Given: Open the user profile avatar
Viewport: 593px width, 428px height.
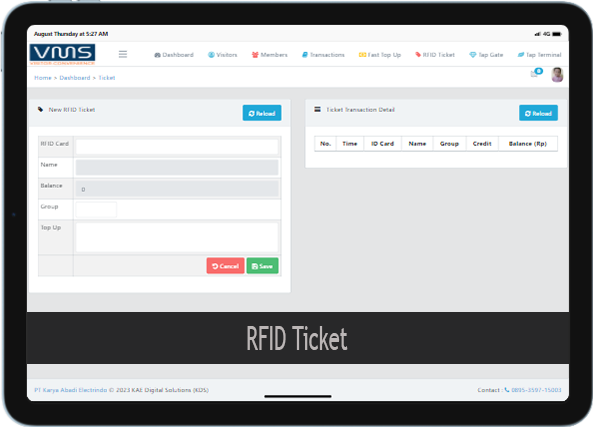Looking at the screenshot, I should (557, 74).
